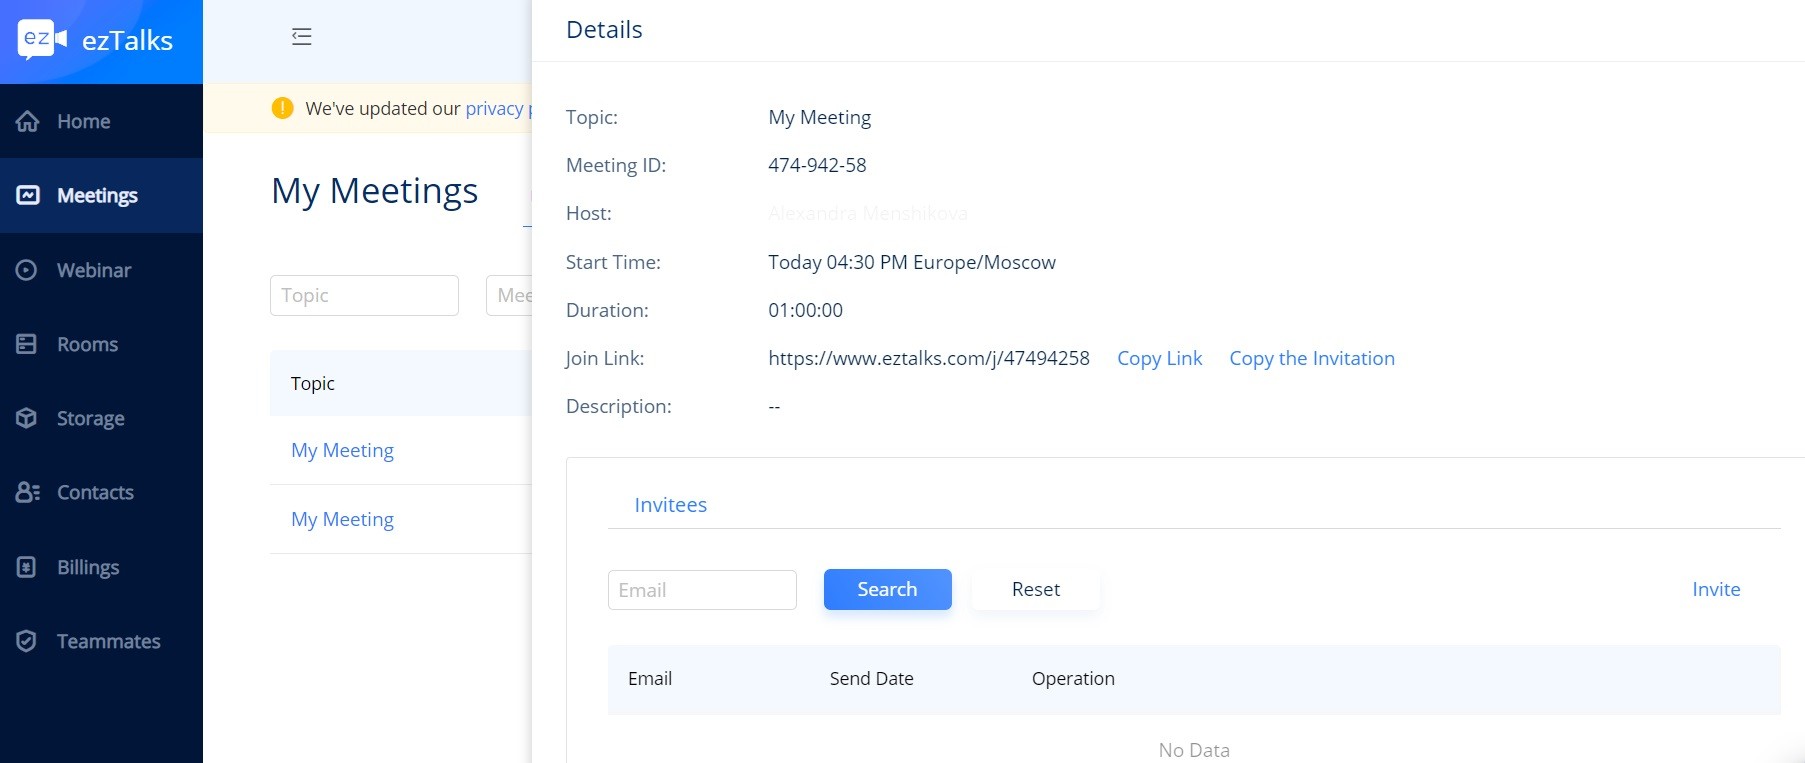Screen dimensions: 1805x763
Task: Click Copy Link next to join URL
Action: (x=1159, y=358)
